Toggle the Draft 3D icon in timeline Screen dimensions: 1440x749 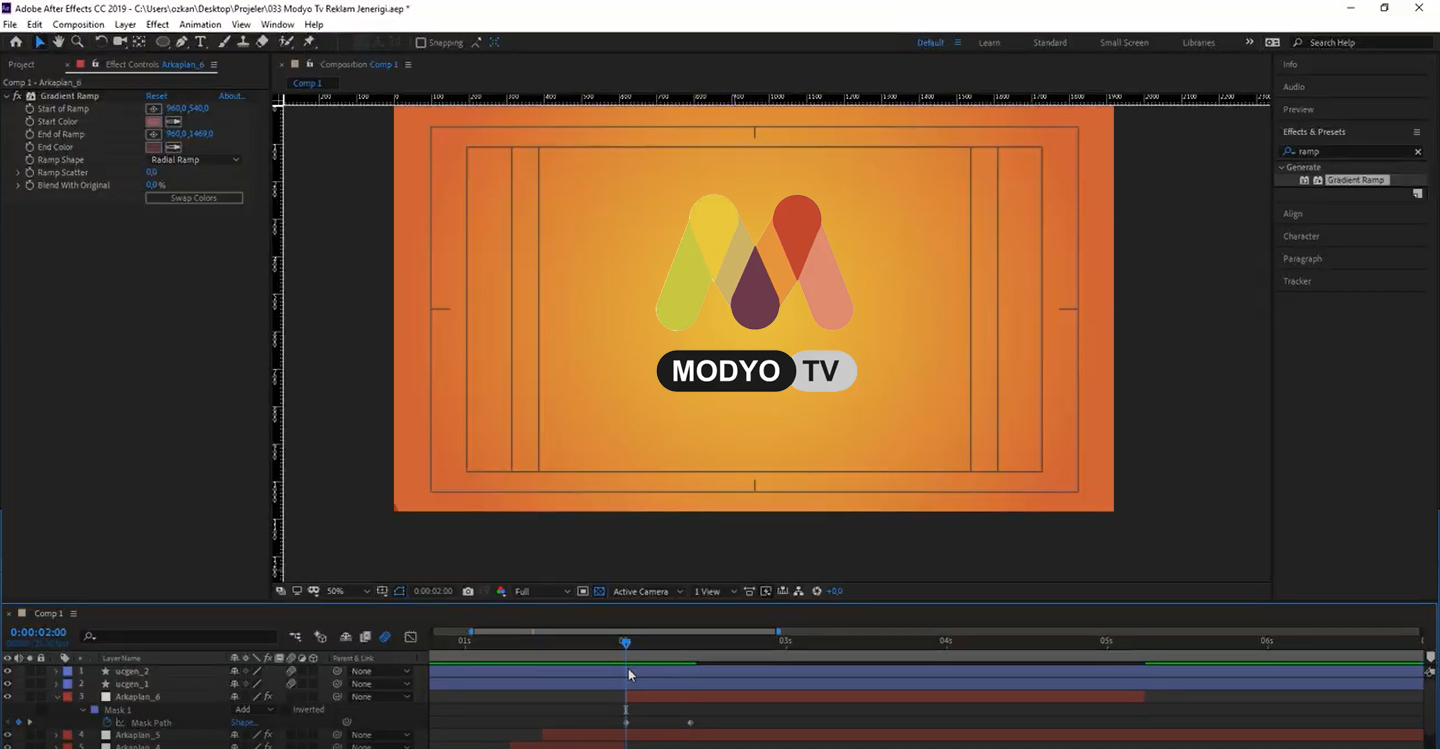pos(321,637)
